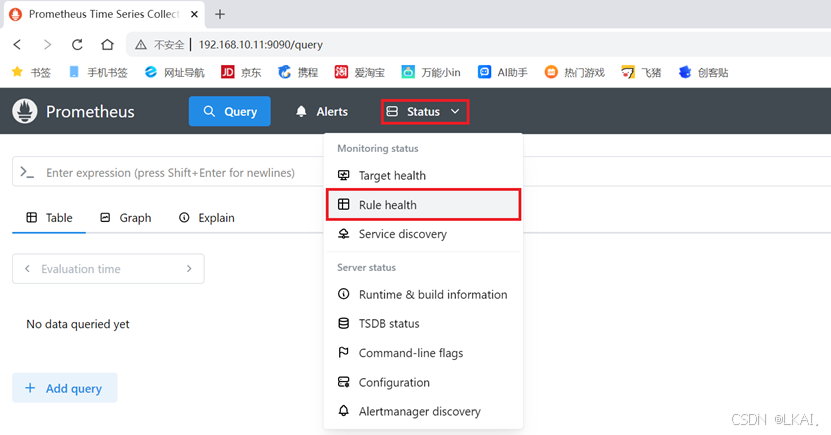Viewport: 831px width, 435px height.
Task: Open Command-line flags menu item
Action: coord(423,352)
